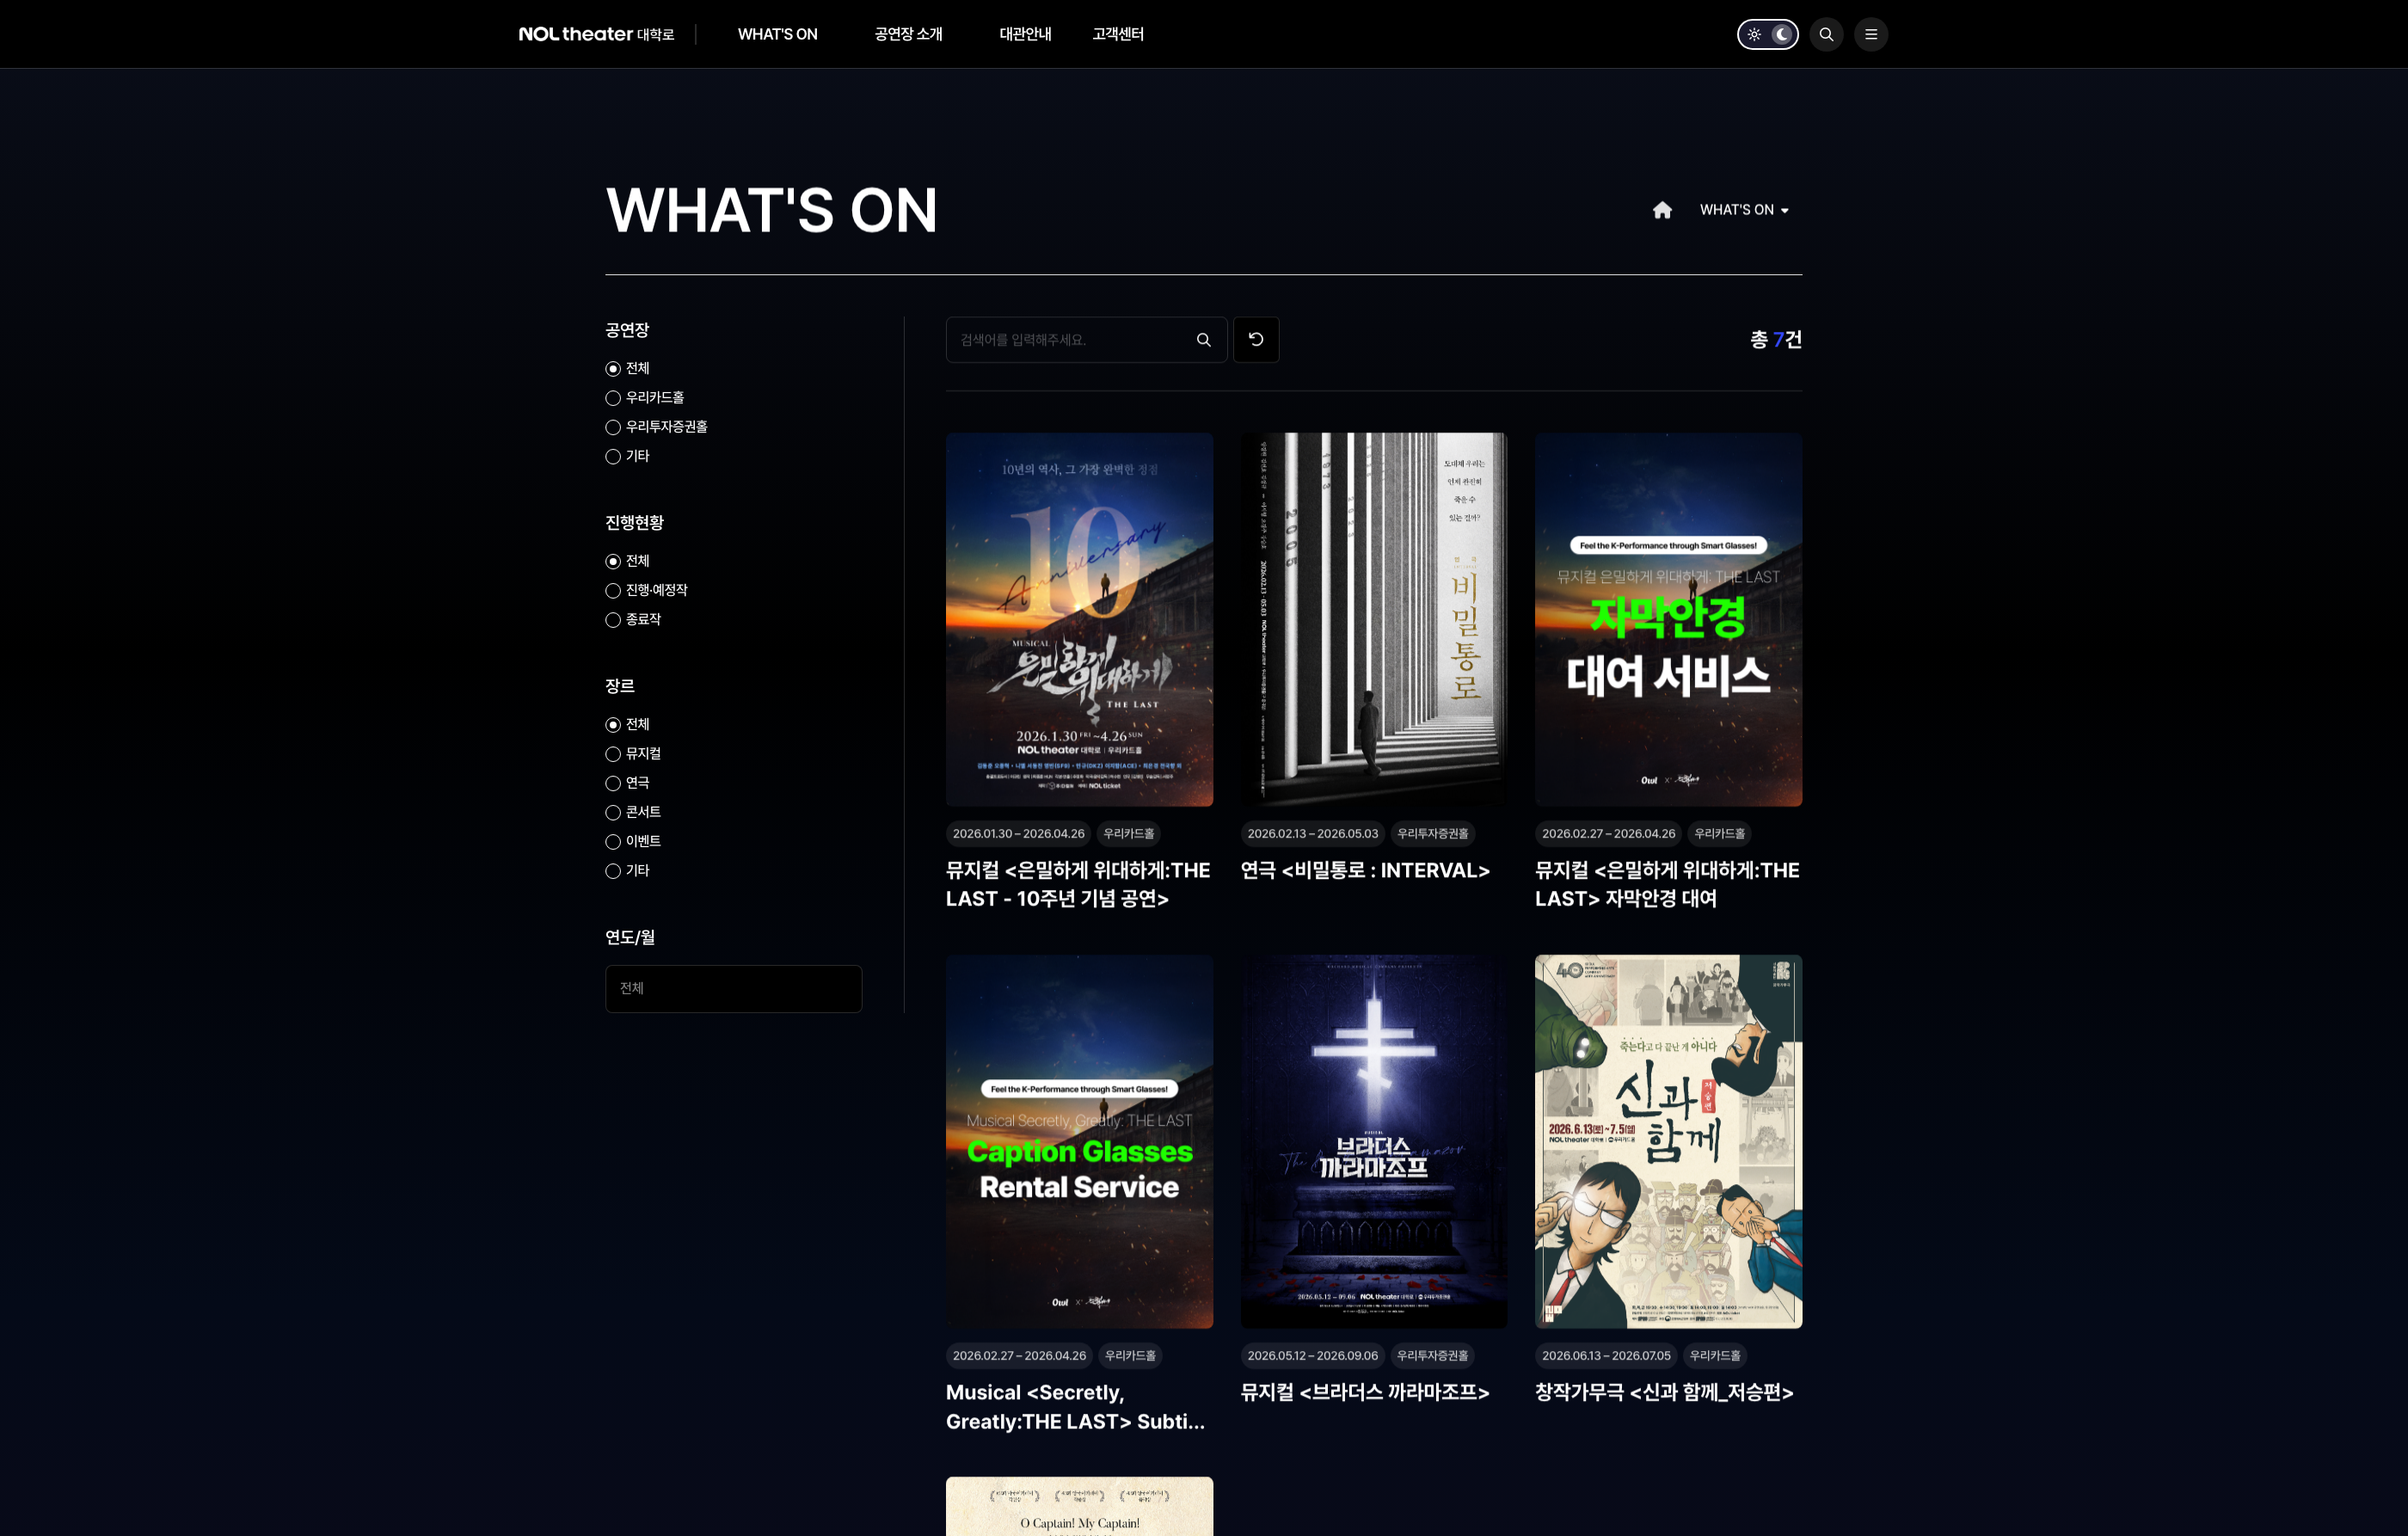Open the 연극 <비밀통로 : INTERVAL> title link
This screenshot has width=2408, height=1536.
[x=1364, y=870]
